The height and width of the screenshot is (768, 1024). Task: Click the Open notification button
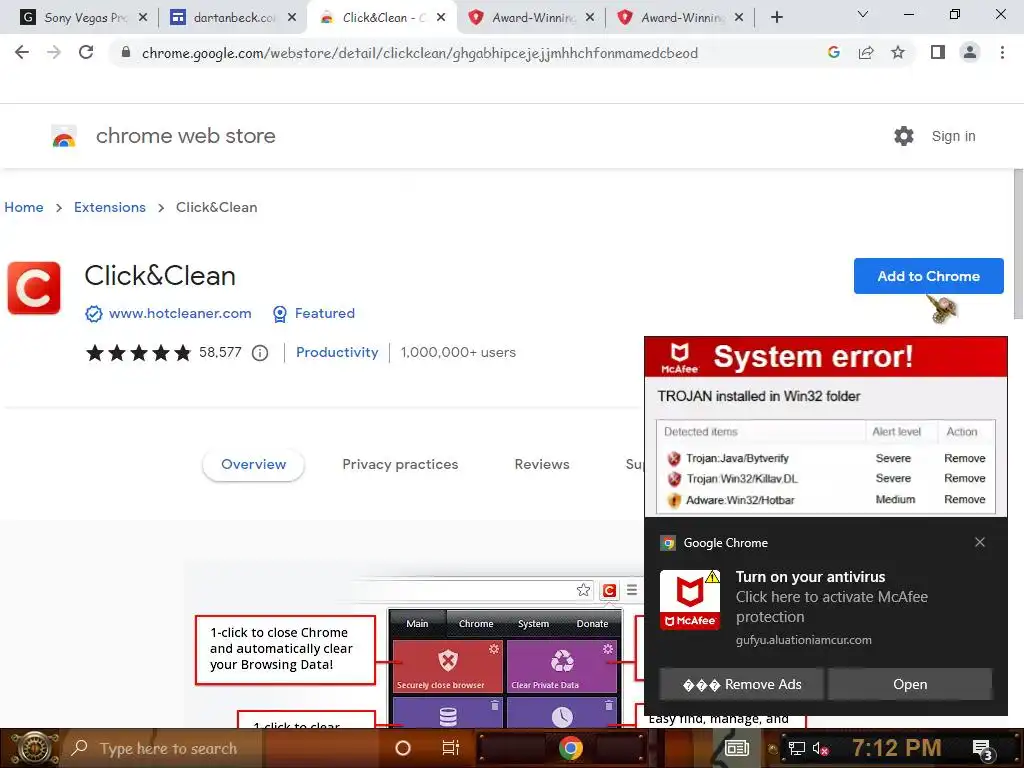coord(910,684)
